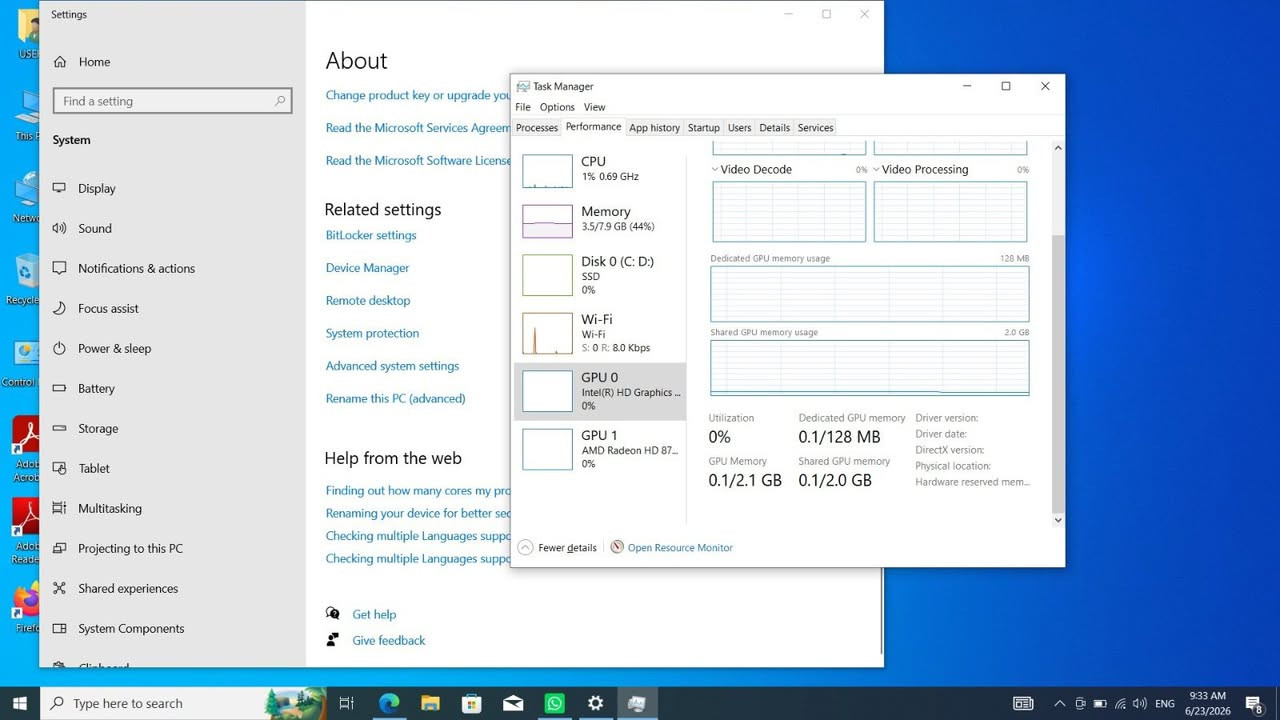Image resolution: width=1280 pixels, height=720 pixels.
Task: Open Task View from the taskbar
Action: point(347,703)
